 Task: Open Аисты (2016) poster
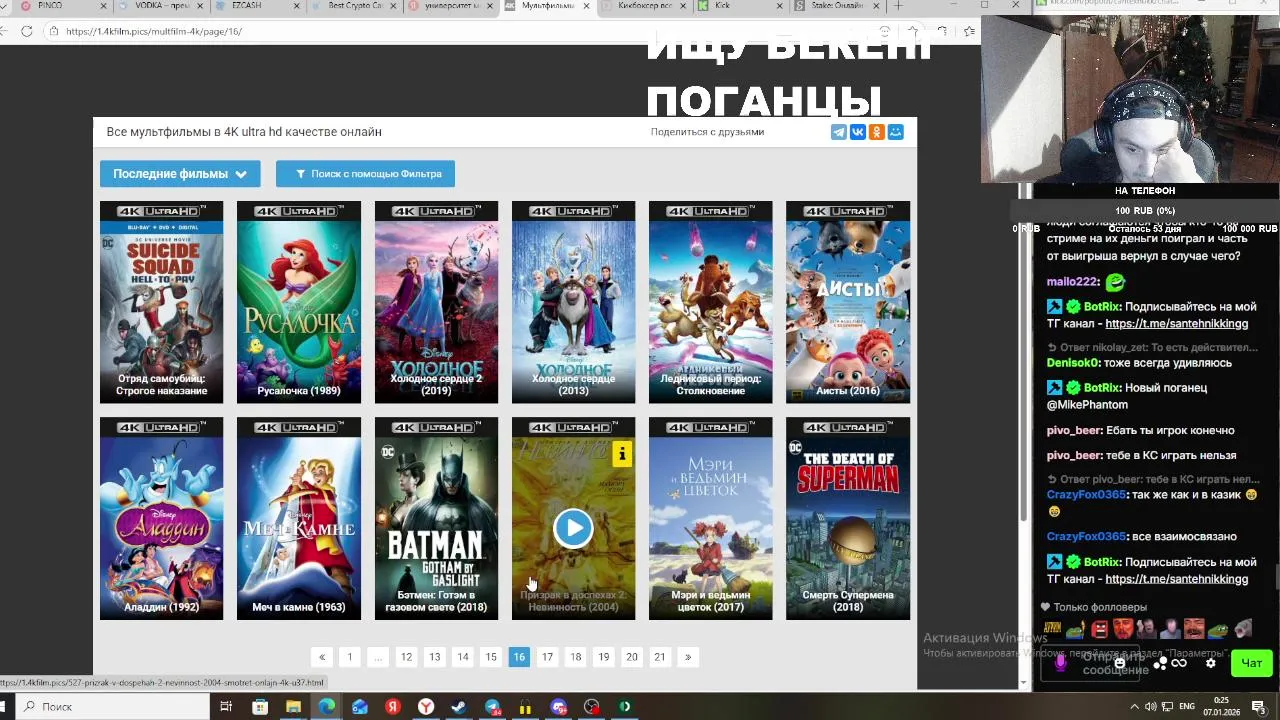tap(848, 302)
